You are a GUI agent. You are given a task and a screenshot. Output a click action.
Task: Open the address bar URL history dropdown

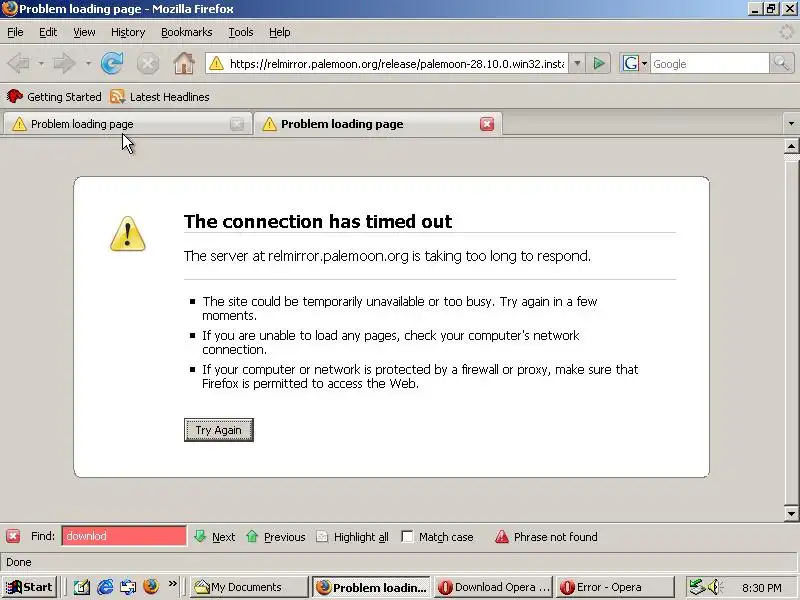577,64
